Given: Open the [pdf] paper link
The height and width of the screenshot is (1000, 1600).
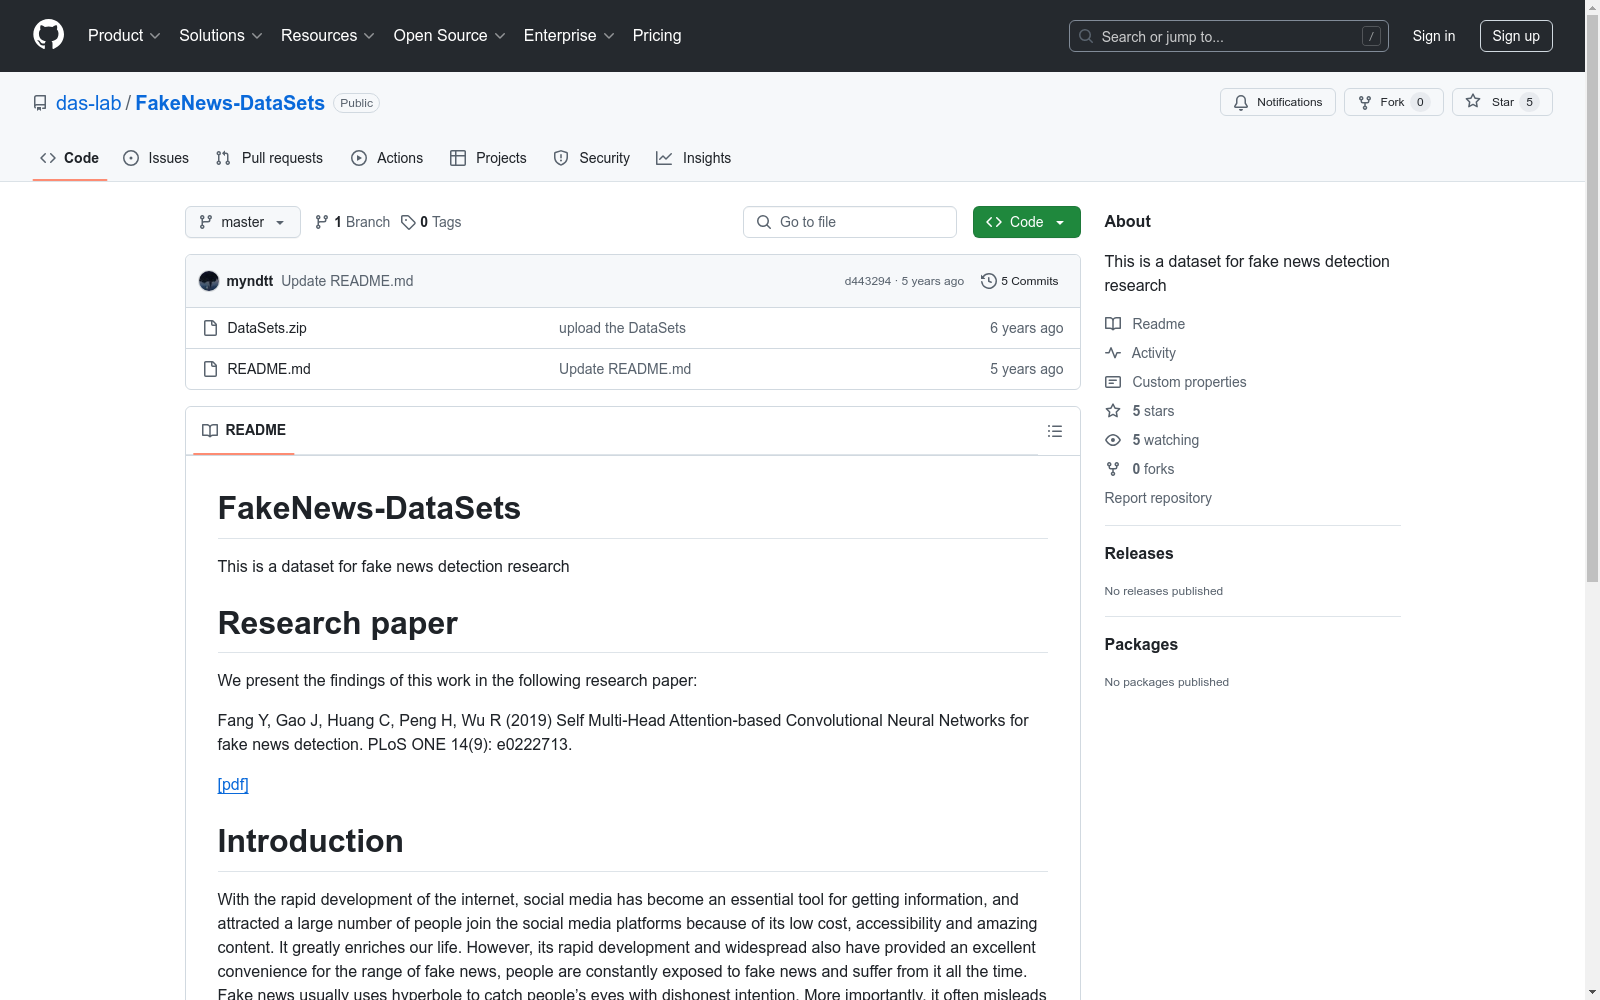Looking at the screenshot, I should [233, 785].
